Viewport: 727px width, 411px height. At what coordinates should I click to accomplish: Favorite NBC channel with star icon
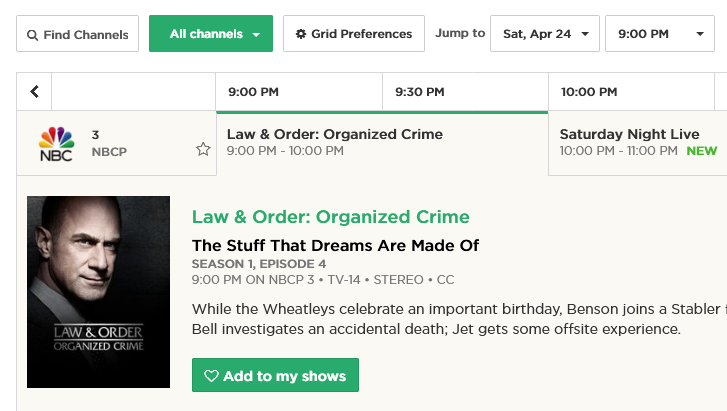(x=203, y=149)
